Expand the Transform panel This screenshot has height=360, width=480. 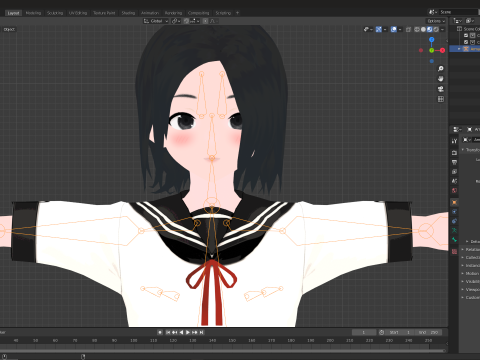tap(471, 150)
